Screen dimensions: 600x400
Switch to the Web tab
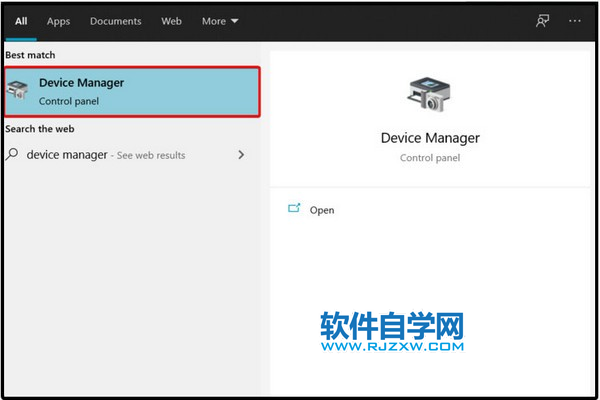click(x=171, y=21)
